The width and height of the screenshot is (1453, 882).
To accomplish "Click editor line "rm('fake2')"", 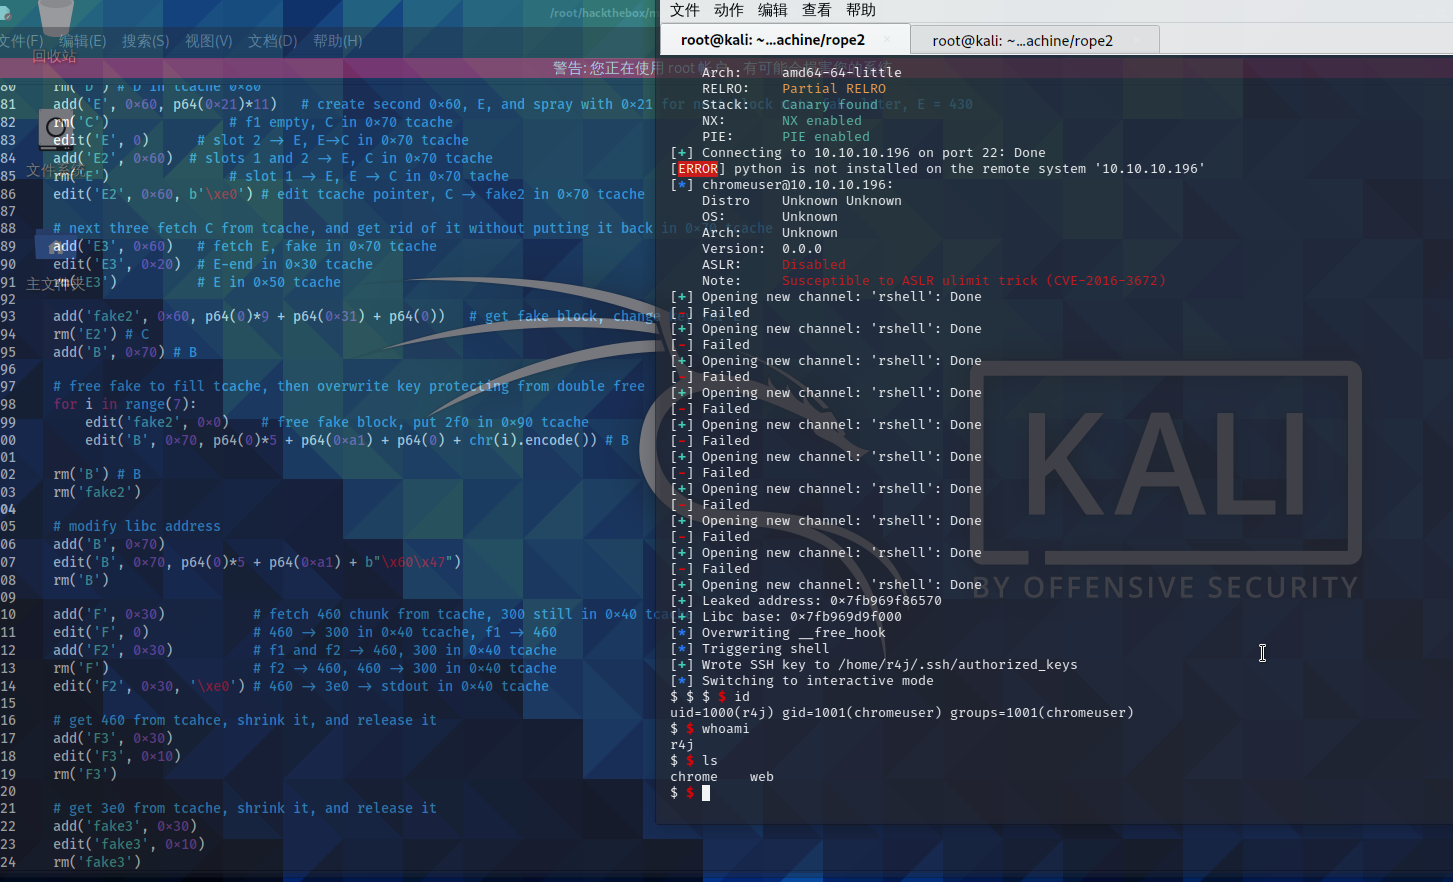I will point(97,492).
